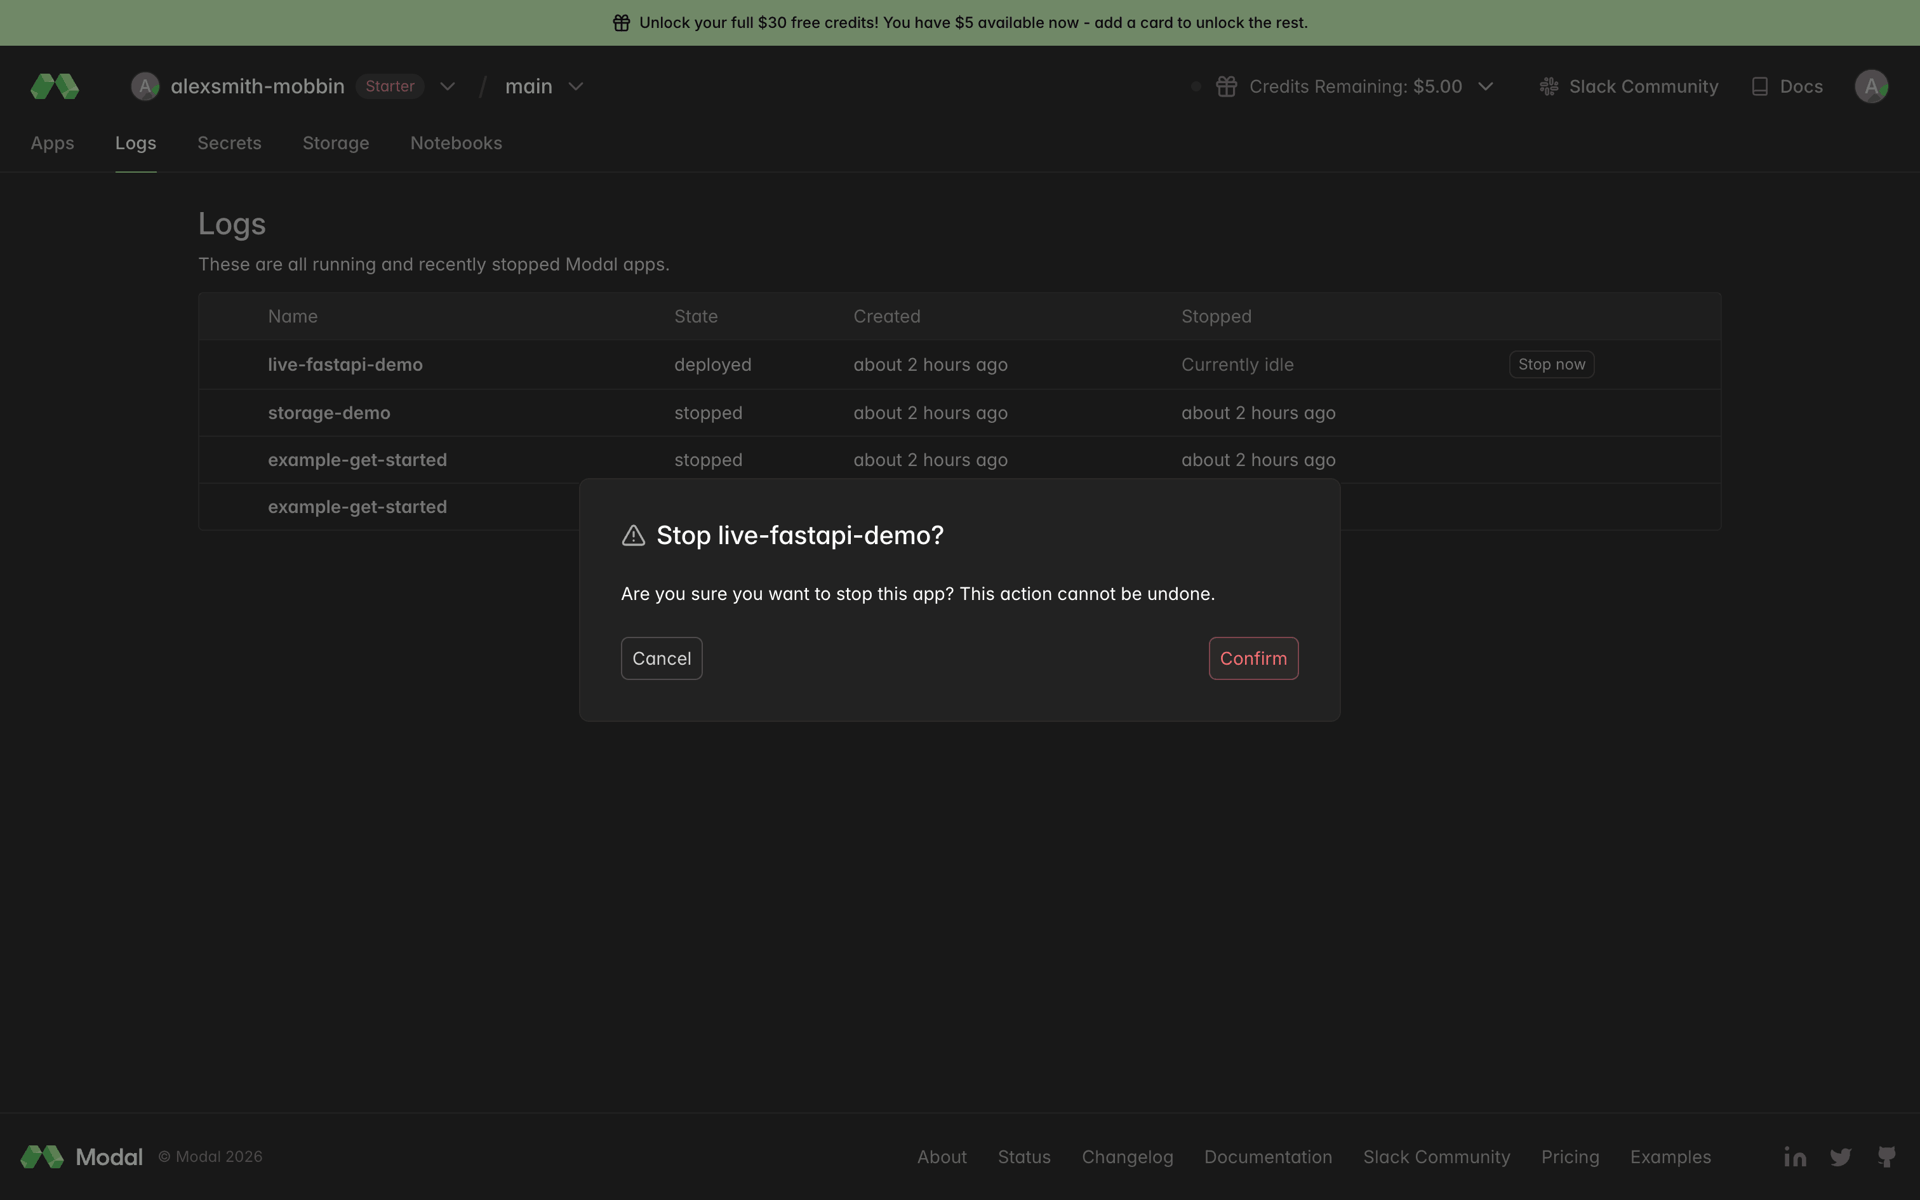Switch to the Logs tab

pos(136,143)
